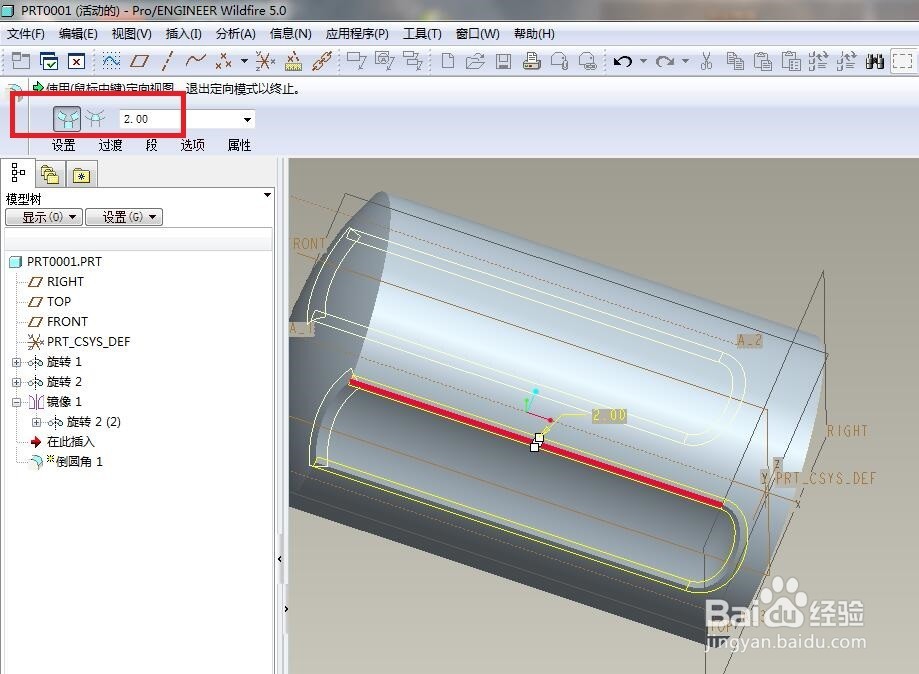Open the 设置 panel tab
The image size is (919, 674).
pos(63,145)
